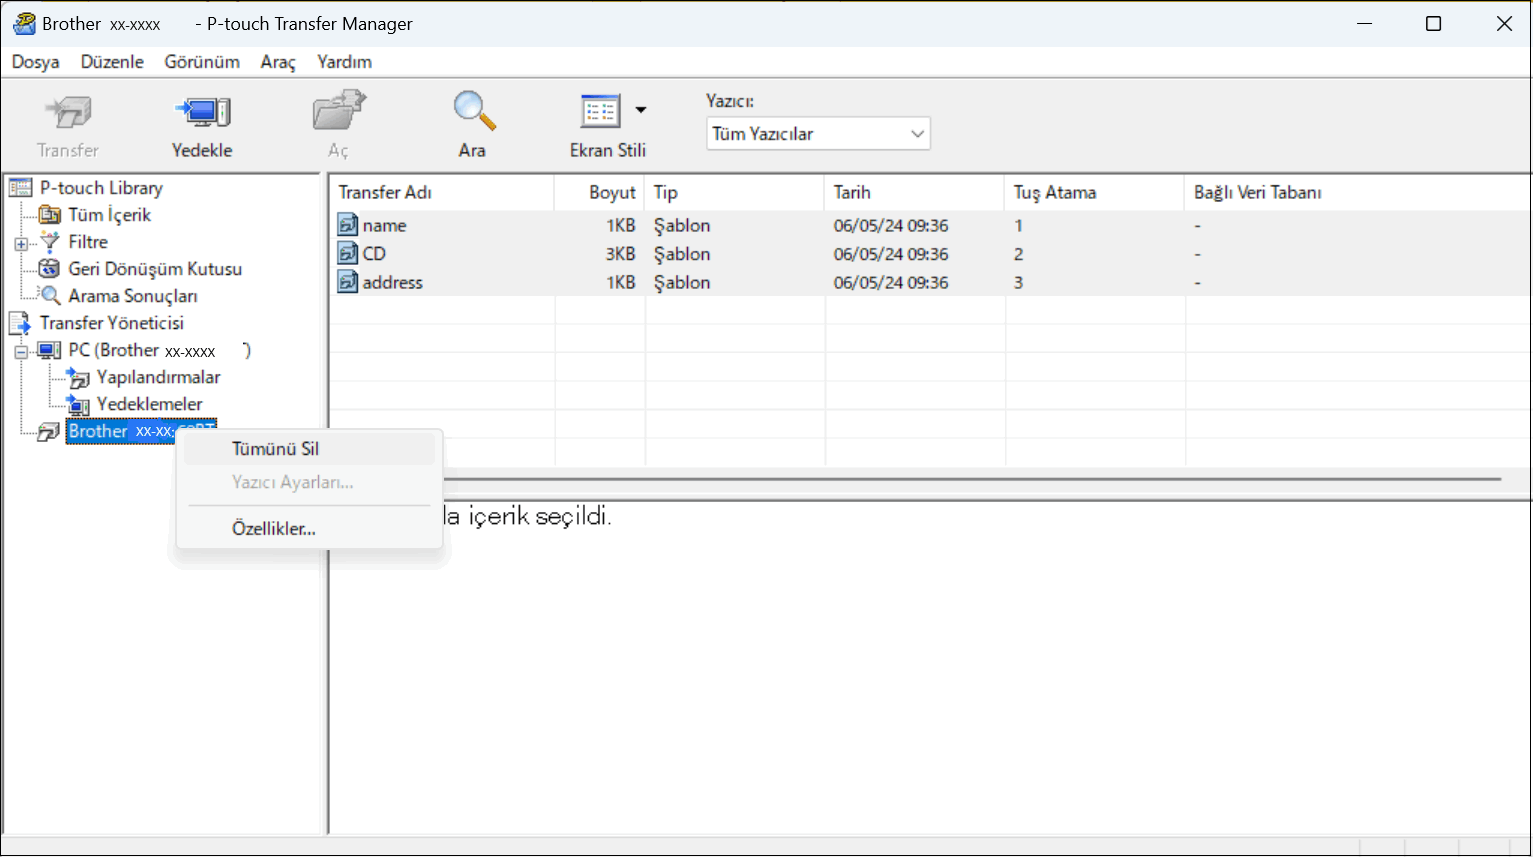Select the Yedeklemeler backups icon in tree
The image size is (1533, 857).
pyautogui.click(x=77, y=405)
